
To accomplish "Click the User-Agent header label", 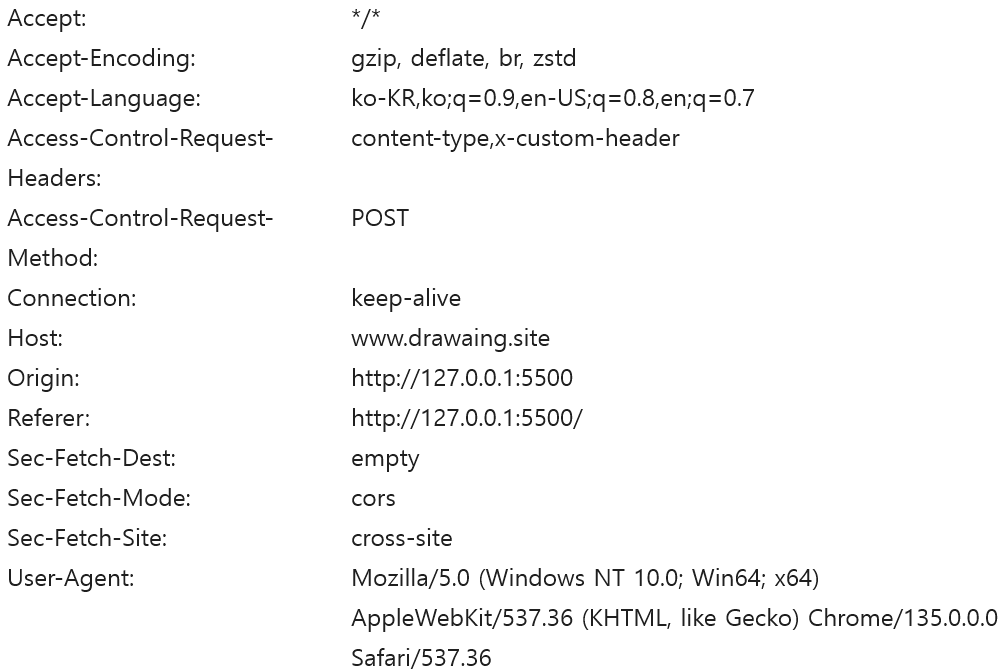I will pyautogui.click(x=71, y=578).
